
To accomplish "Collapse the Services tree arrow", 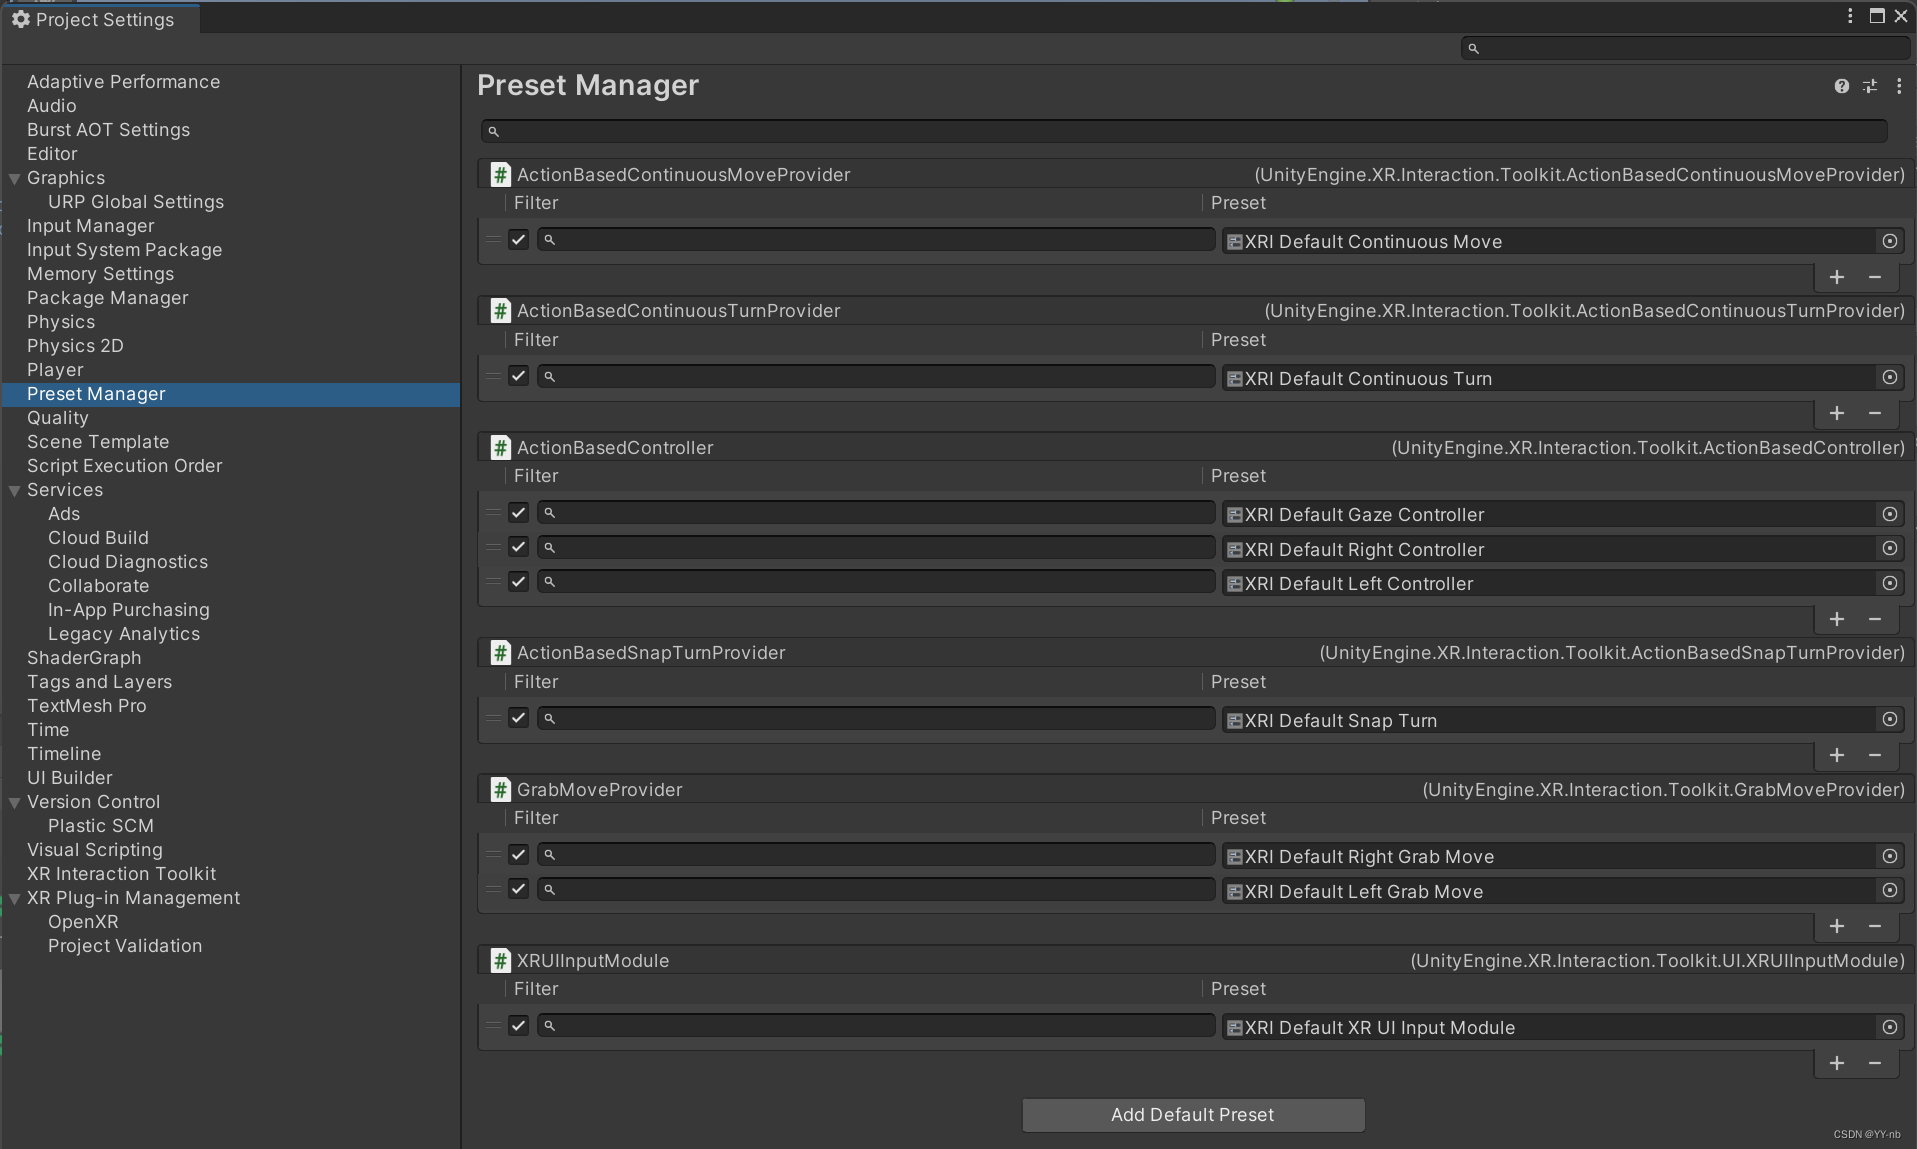I will pyautogui.click(x=14, y=491).
